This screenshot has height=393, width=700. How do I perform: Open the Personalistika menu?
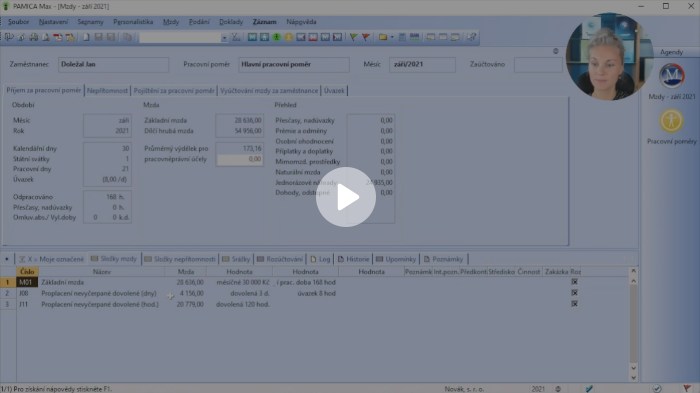click(133, 21)
